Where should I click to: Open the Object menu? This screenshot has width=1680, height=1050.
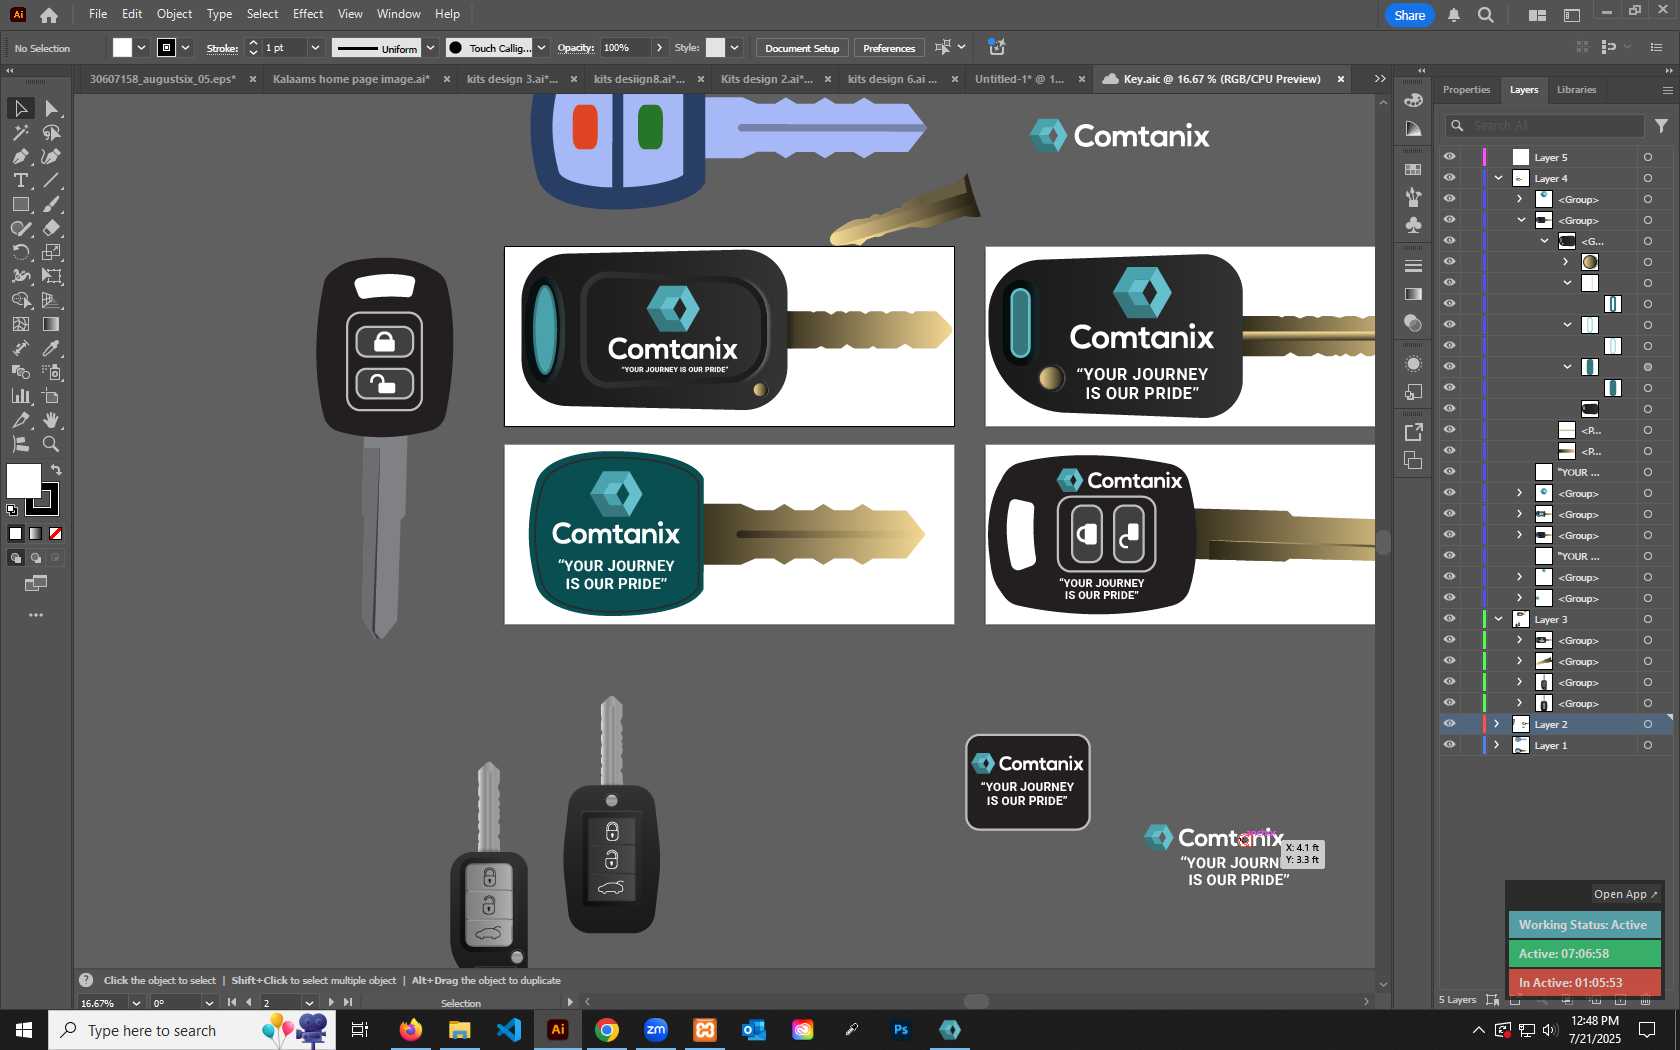[x=174, y=14]
